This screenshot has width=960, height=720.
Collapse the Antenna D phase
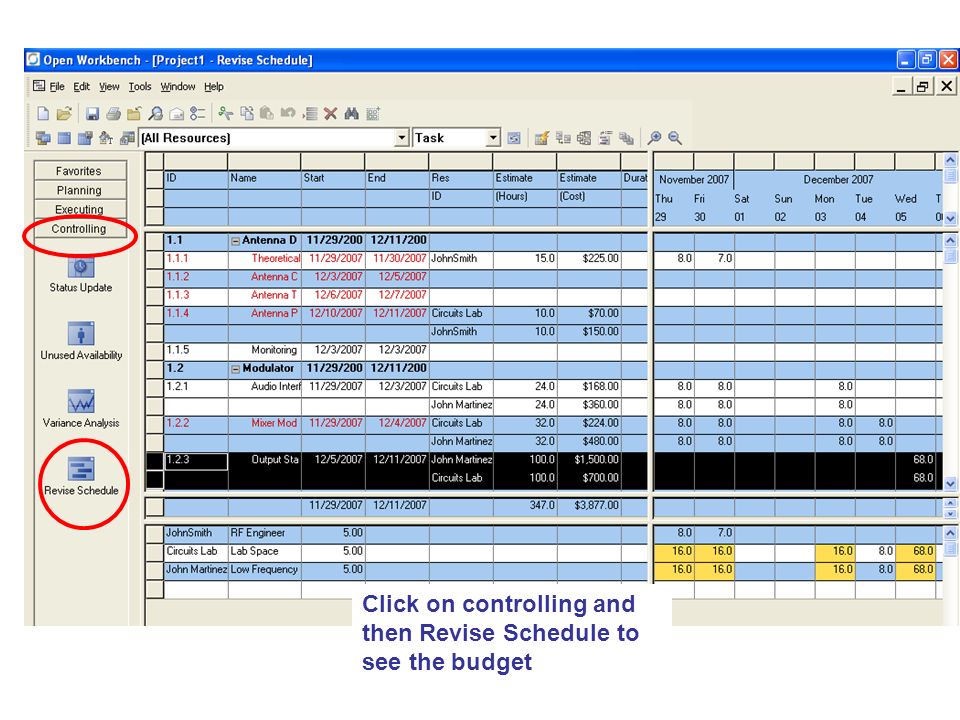point(235,241)
